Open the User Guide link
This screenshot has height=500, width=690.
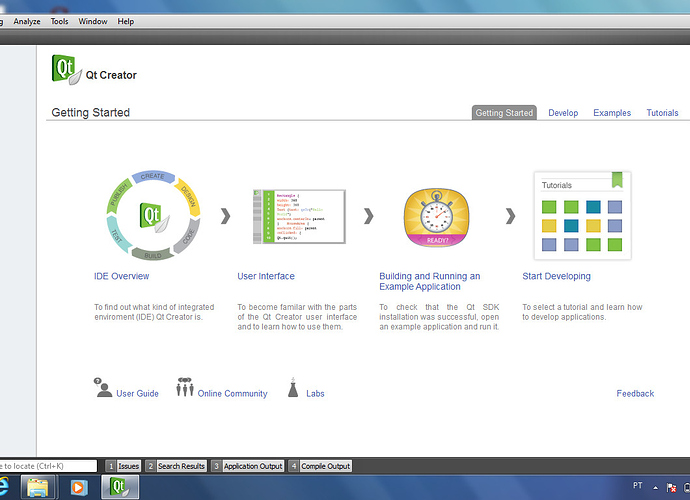[x=137, y=393]
